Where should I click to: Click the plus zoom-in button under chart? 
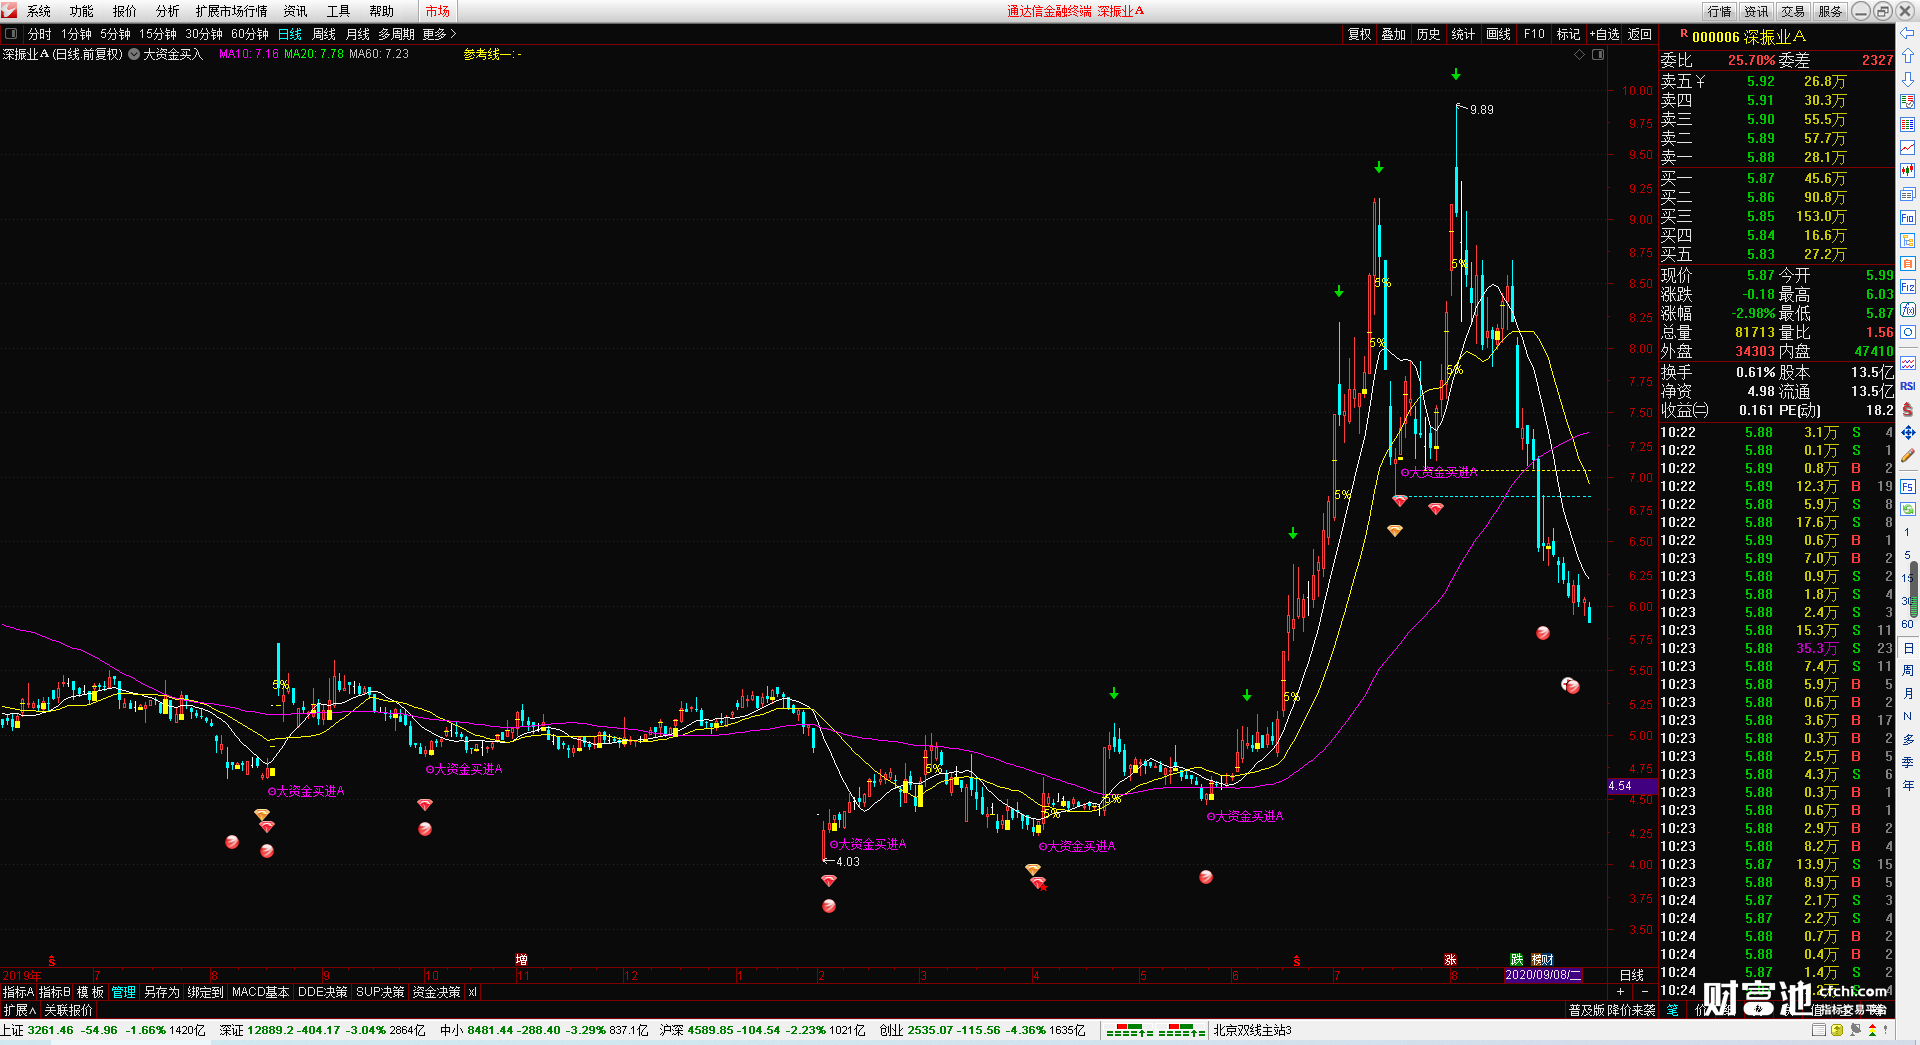pos(1620,991)
